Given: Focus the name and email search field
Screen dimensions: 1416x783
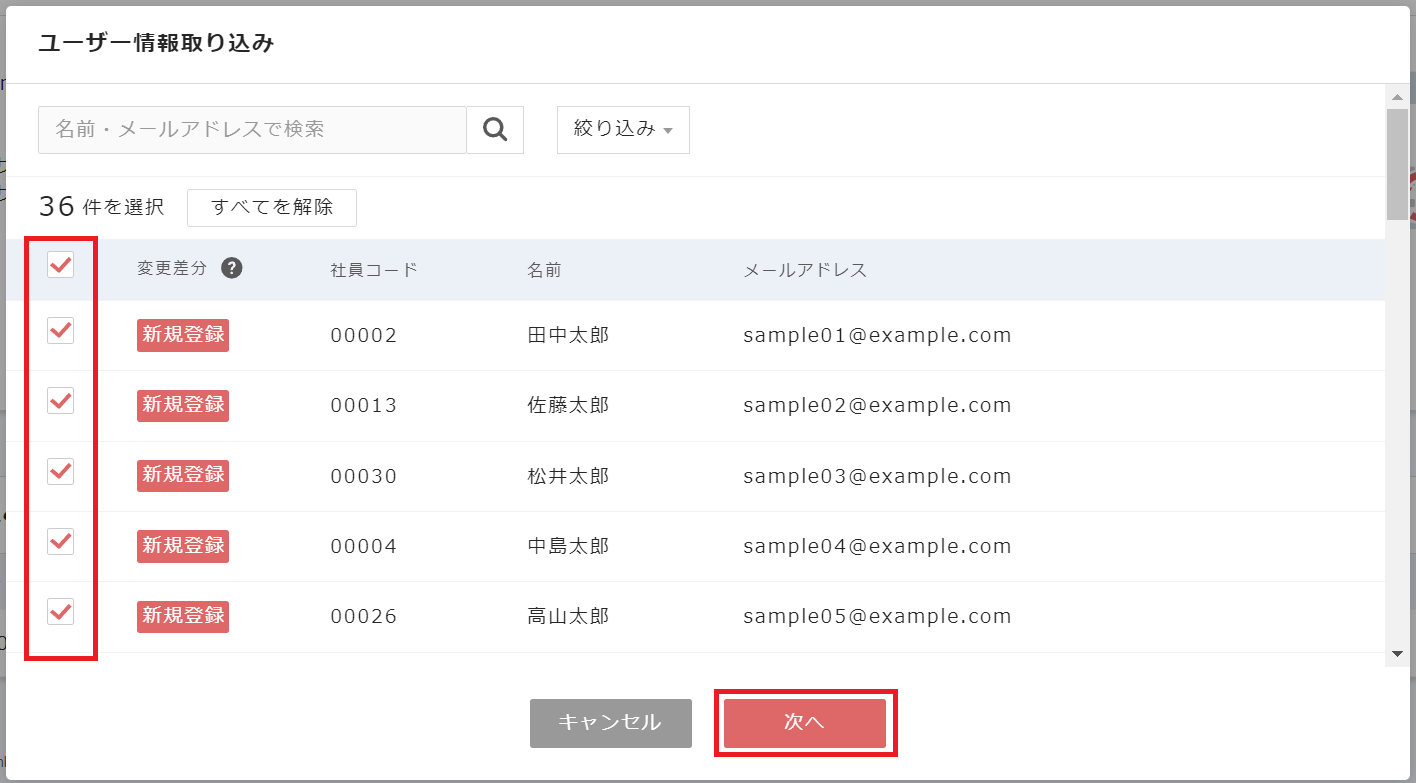Looking at the screenshot, I should coord(252,129).
